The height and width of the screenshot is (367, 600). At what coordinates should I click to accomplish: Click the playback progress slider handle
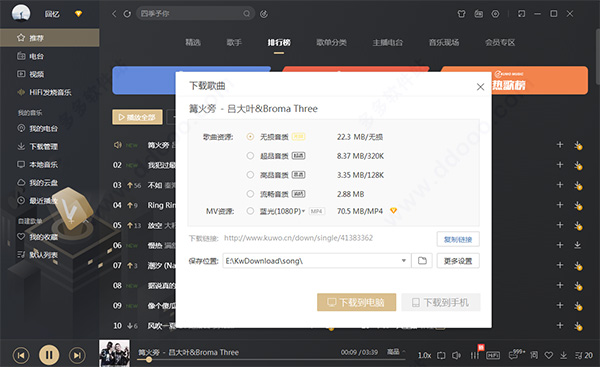click(x=149, y=359)
